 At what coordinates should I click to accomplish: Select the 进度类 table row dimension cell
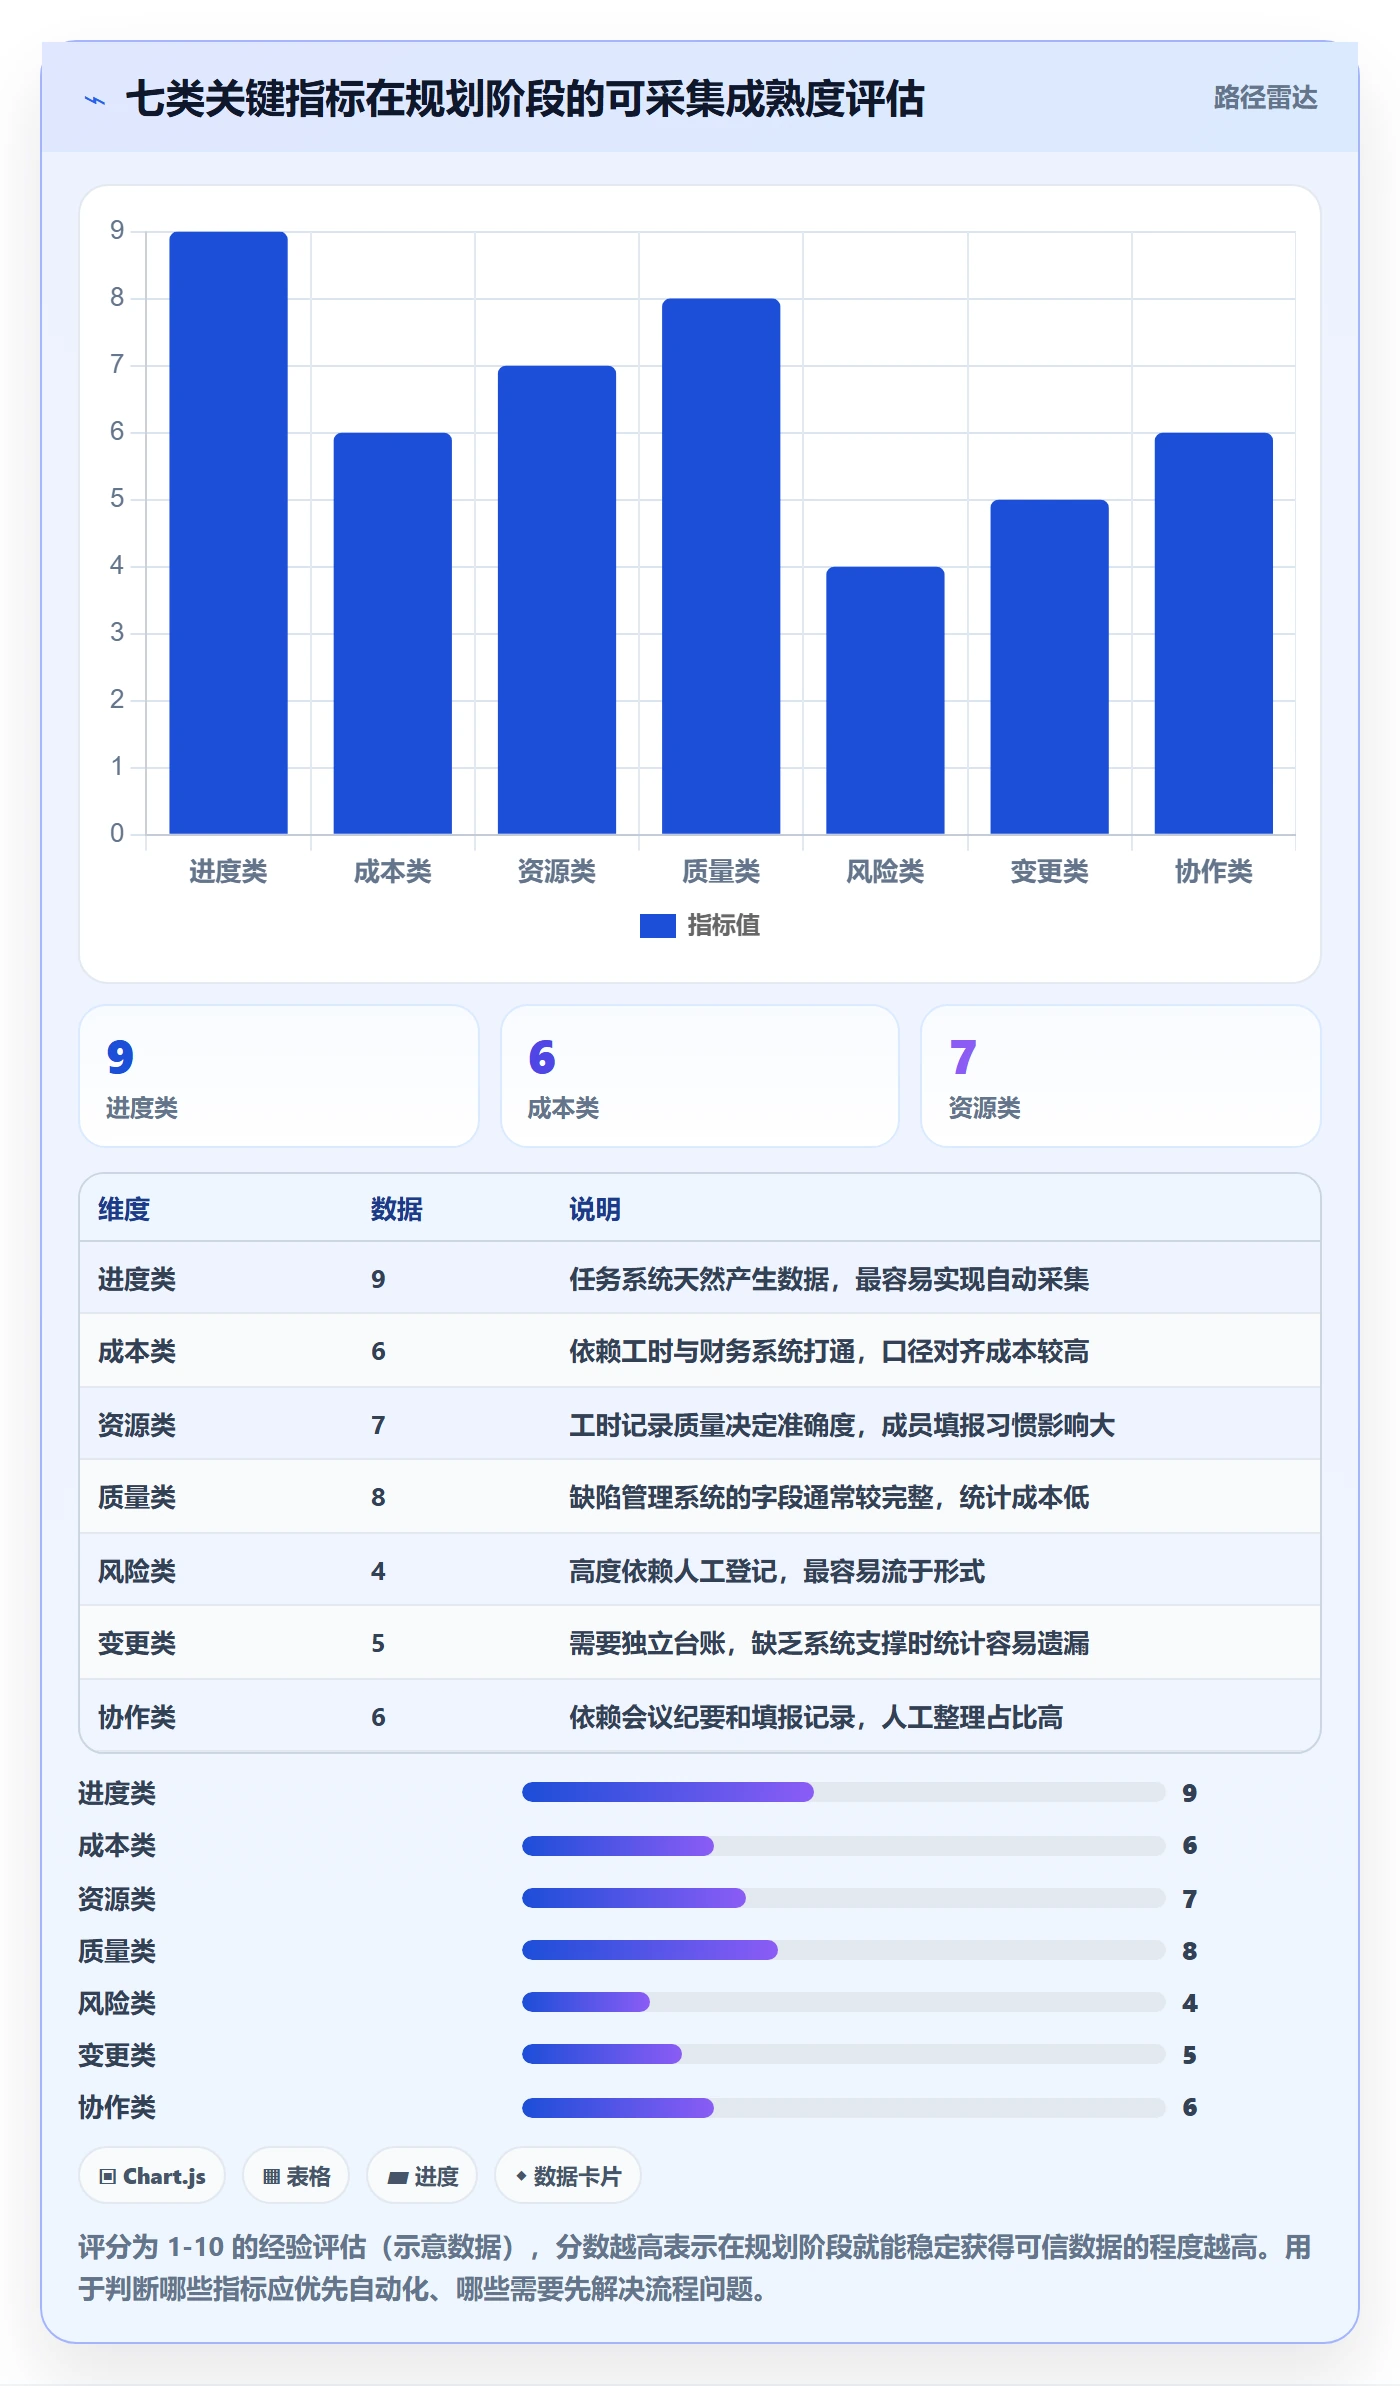point(137,1279)
